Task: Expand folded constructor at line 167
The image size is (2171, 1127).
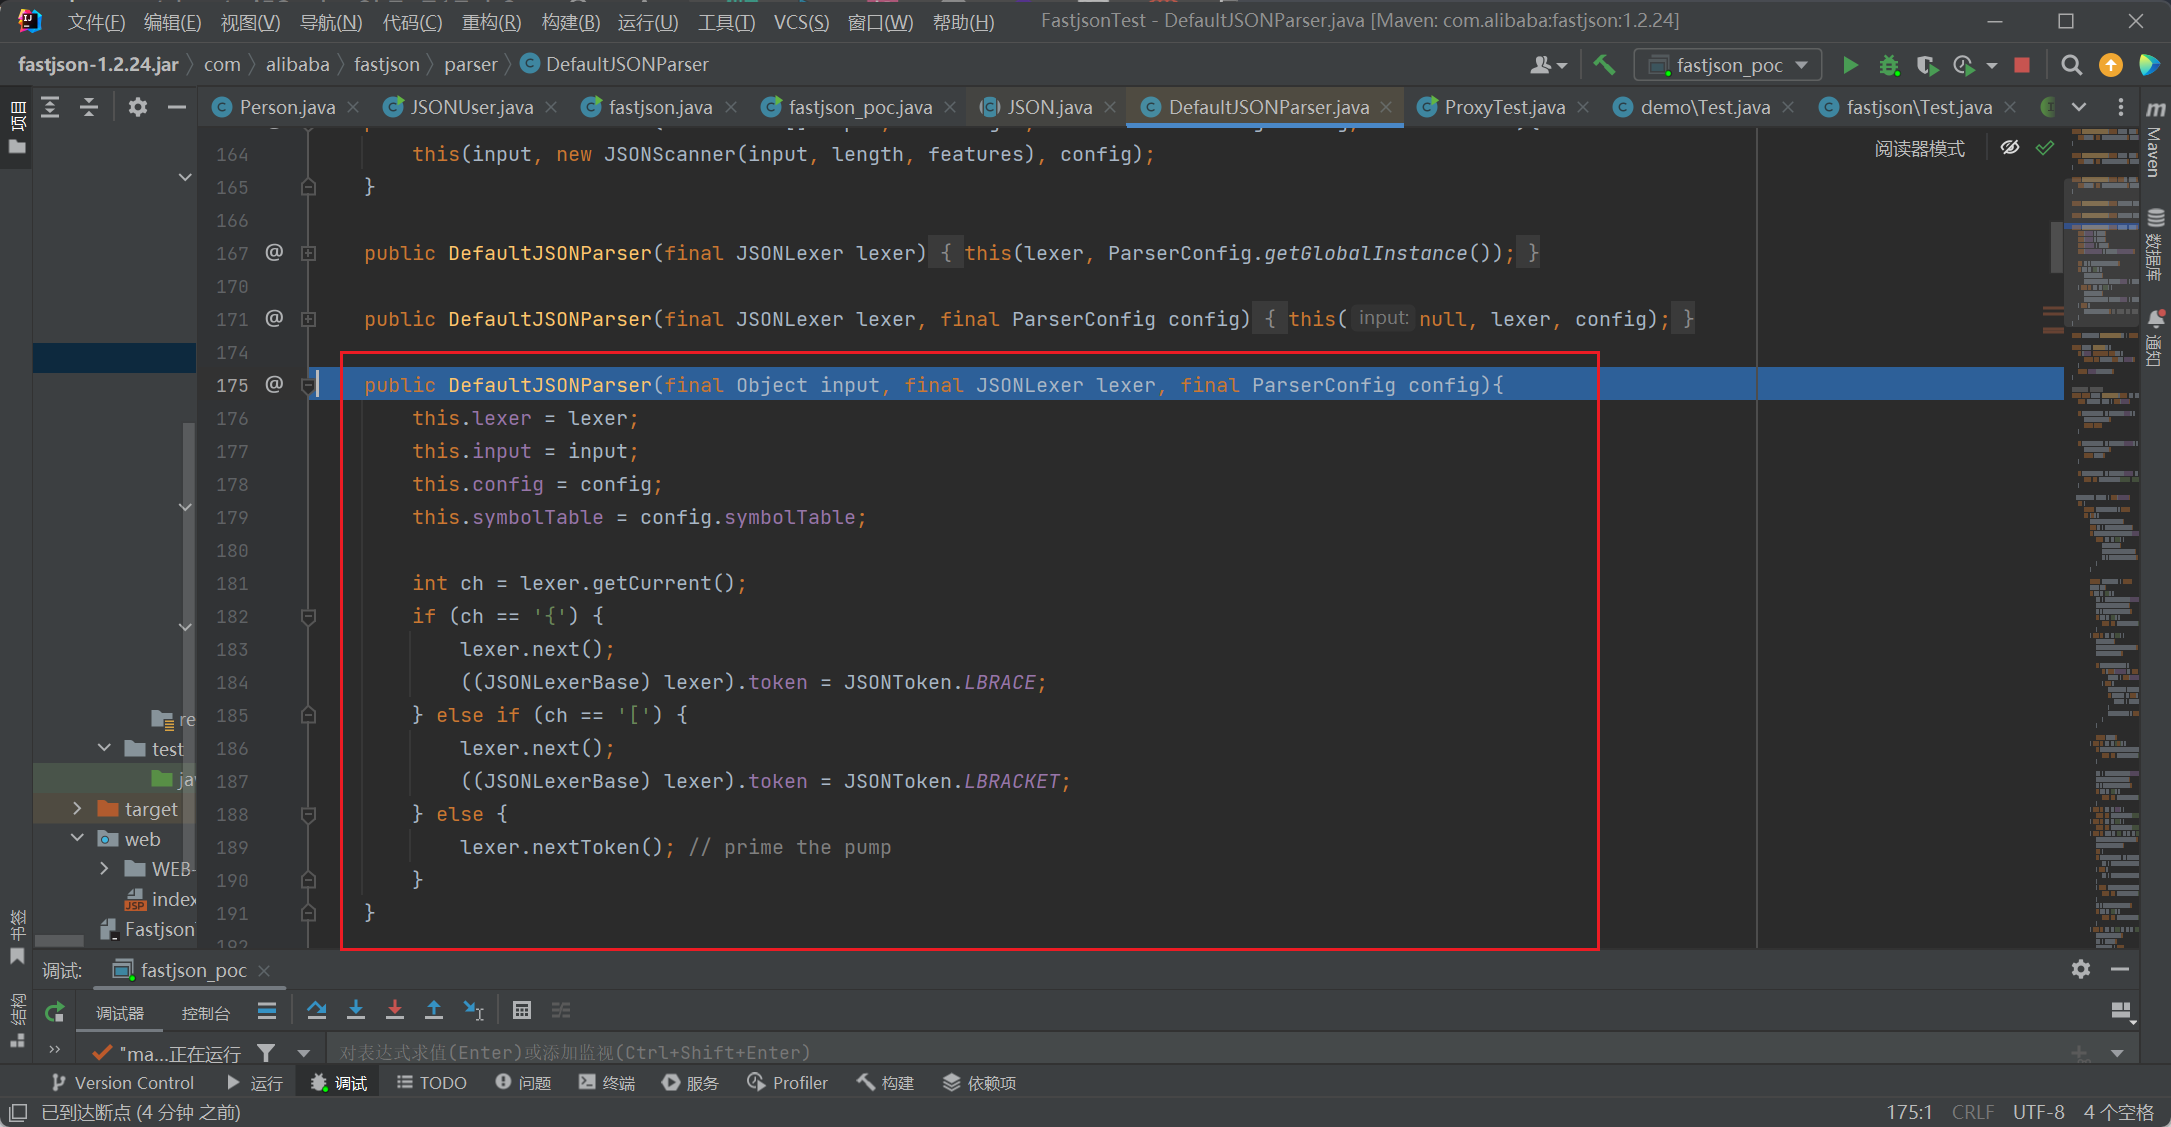Action: [308, 253]
